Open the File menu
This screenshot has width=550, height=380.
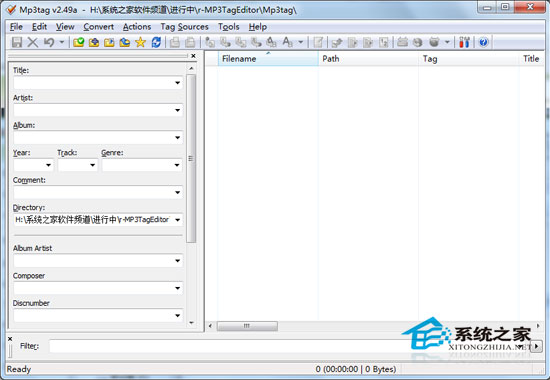(x=16, y=27)
